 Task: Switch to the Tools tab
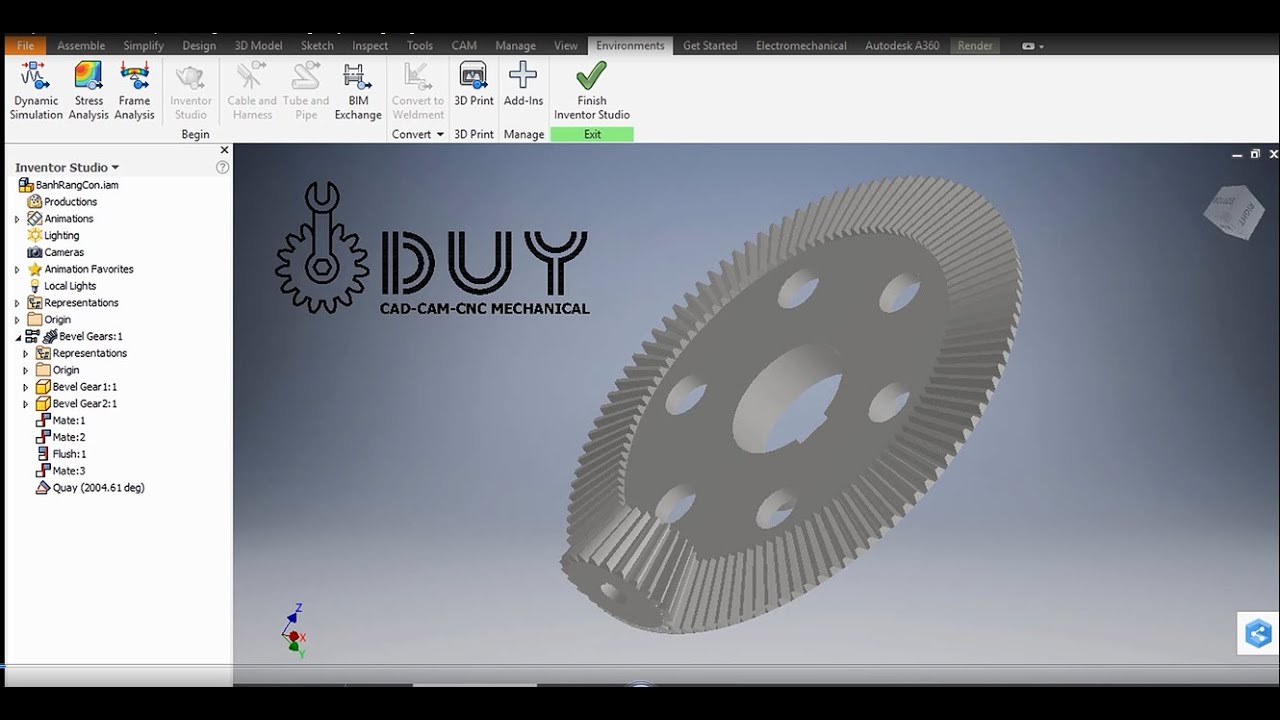click(420, 45)
